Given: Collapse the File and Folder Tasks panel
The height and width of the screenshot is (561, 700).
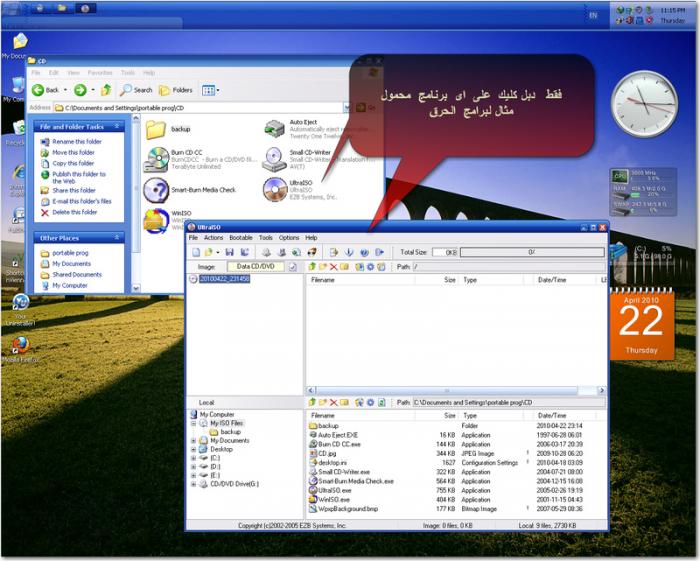Looking at the screenshot, I should pos(117,127).
